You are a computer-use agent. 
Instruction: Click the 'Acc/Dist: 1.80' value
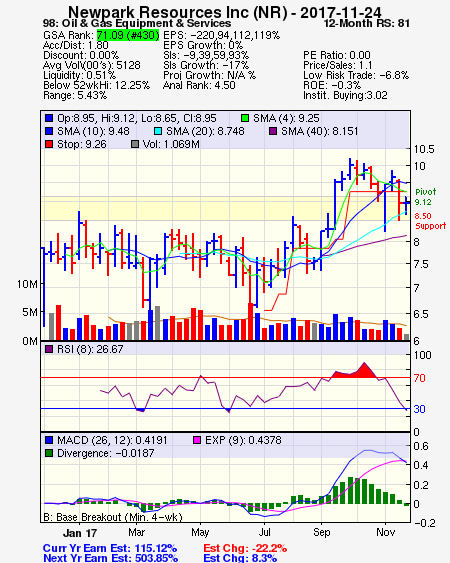click(75, 45)
